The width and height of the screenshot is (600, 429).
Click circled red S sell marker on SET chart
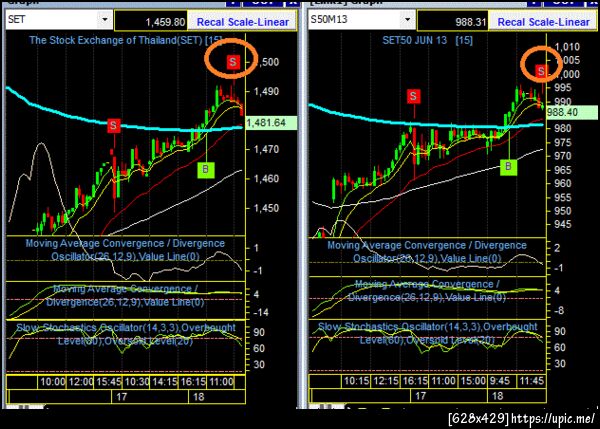(233, 62)
